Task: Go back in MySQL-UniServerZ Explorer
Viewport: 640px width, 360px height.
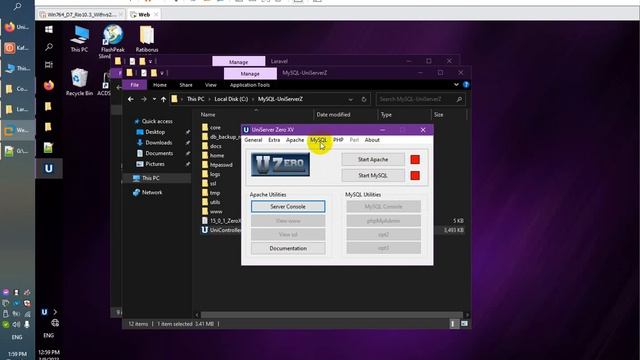Action: pyautogui.click(x=130, y=99)
